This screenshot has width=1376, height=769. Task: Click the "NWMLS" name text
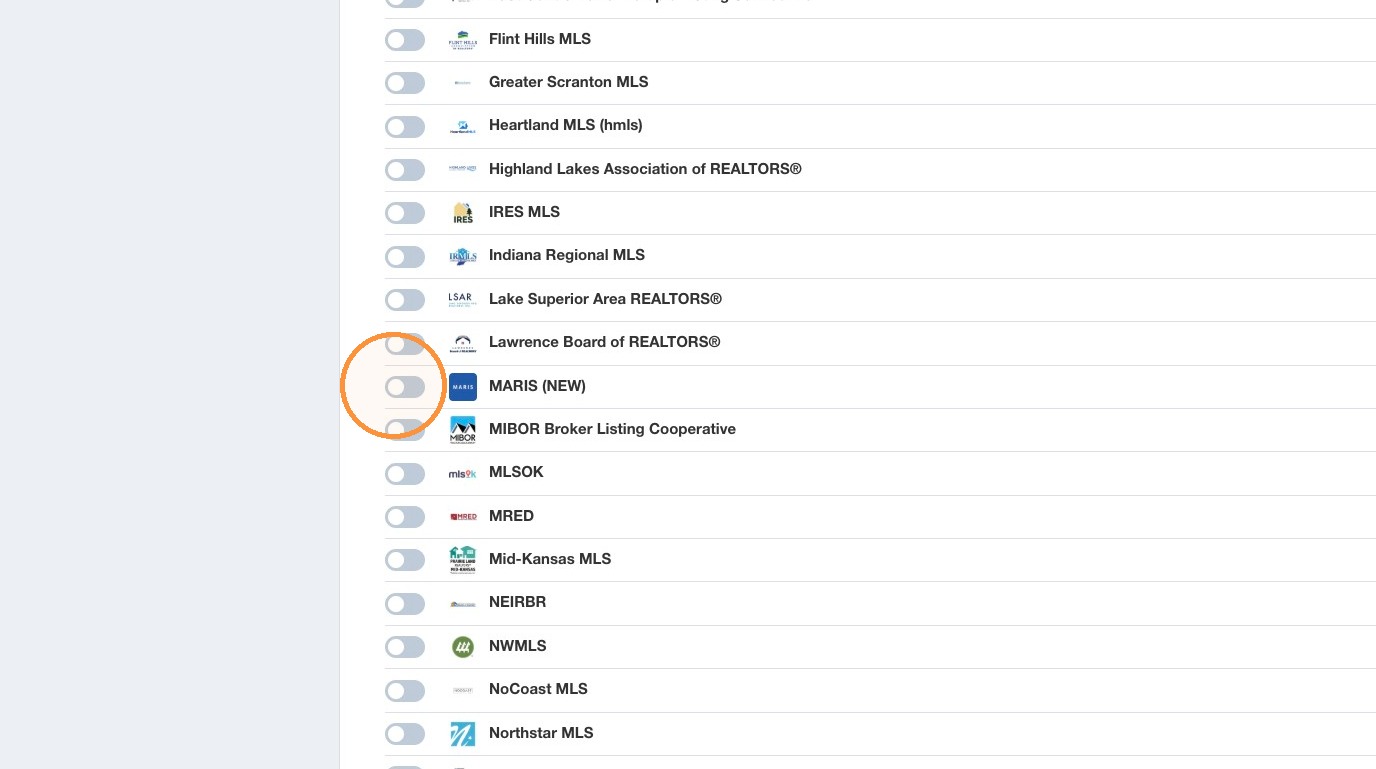pyautogui.click(x=517, y=646)
